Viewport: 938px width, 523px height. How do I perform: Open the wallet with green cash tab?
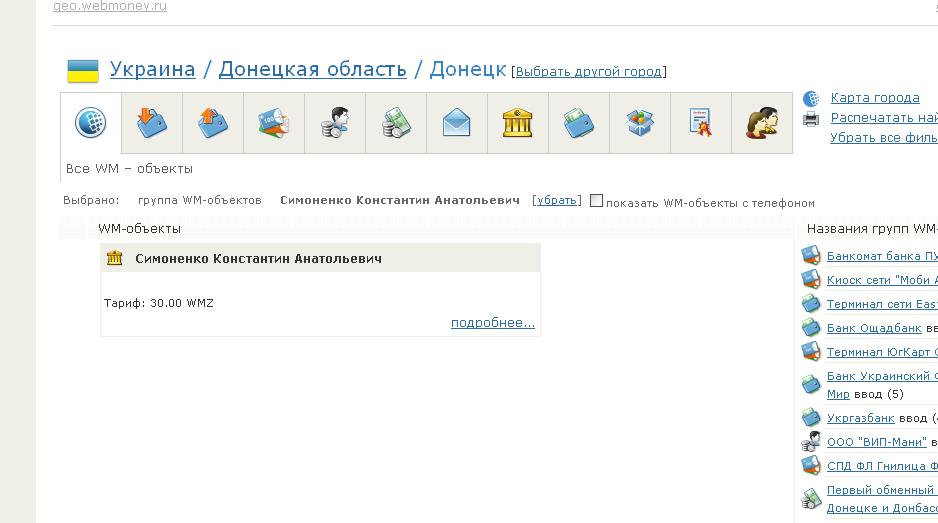pos(578,123)
